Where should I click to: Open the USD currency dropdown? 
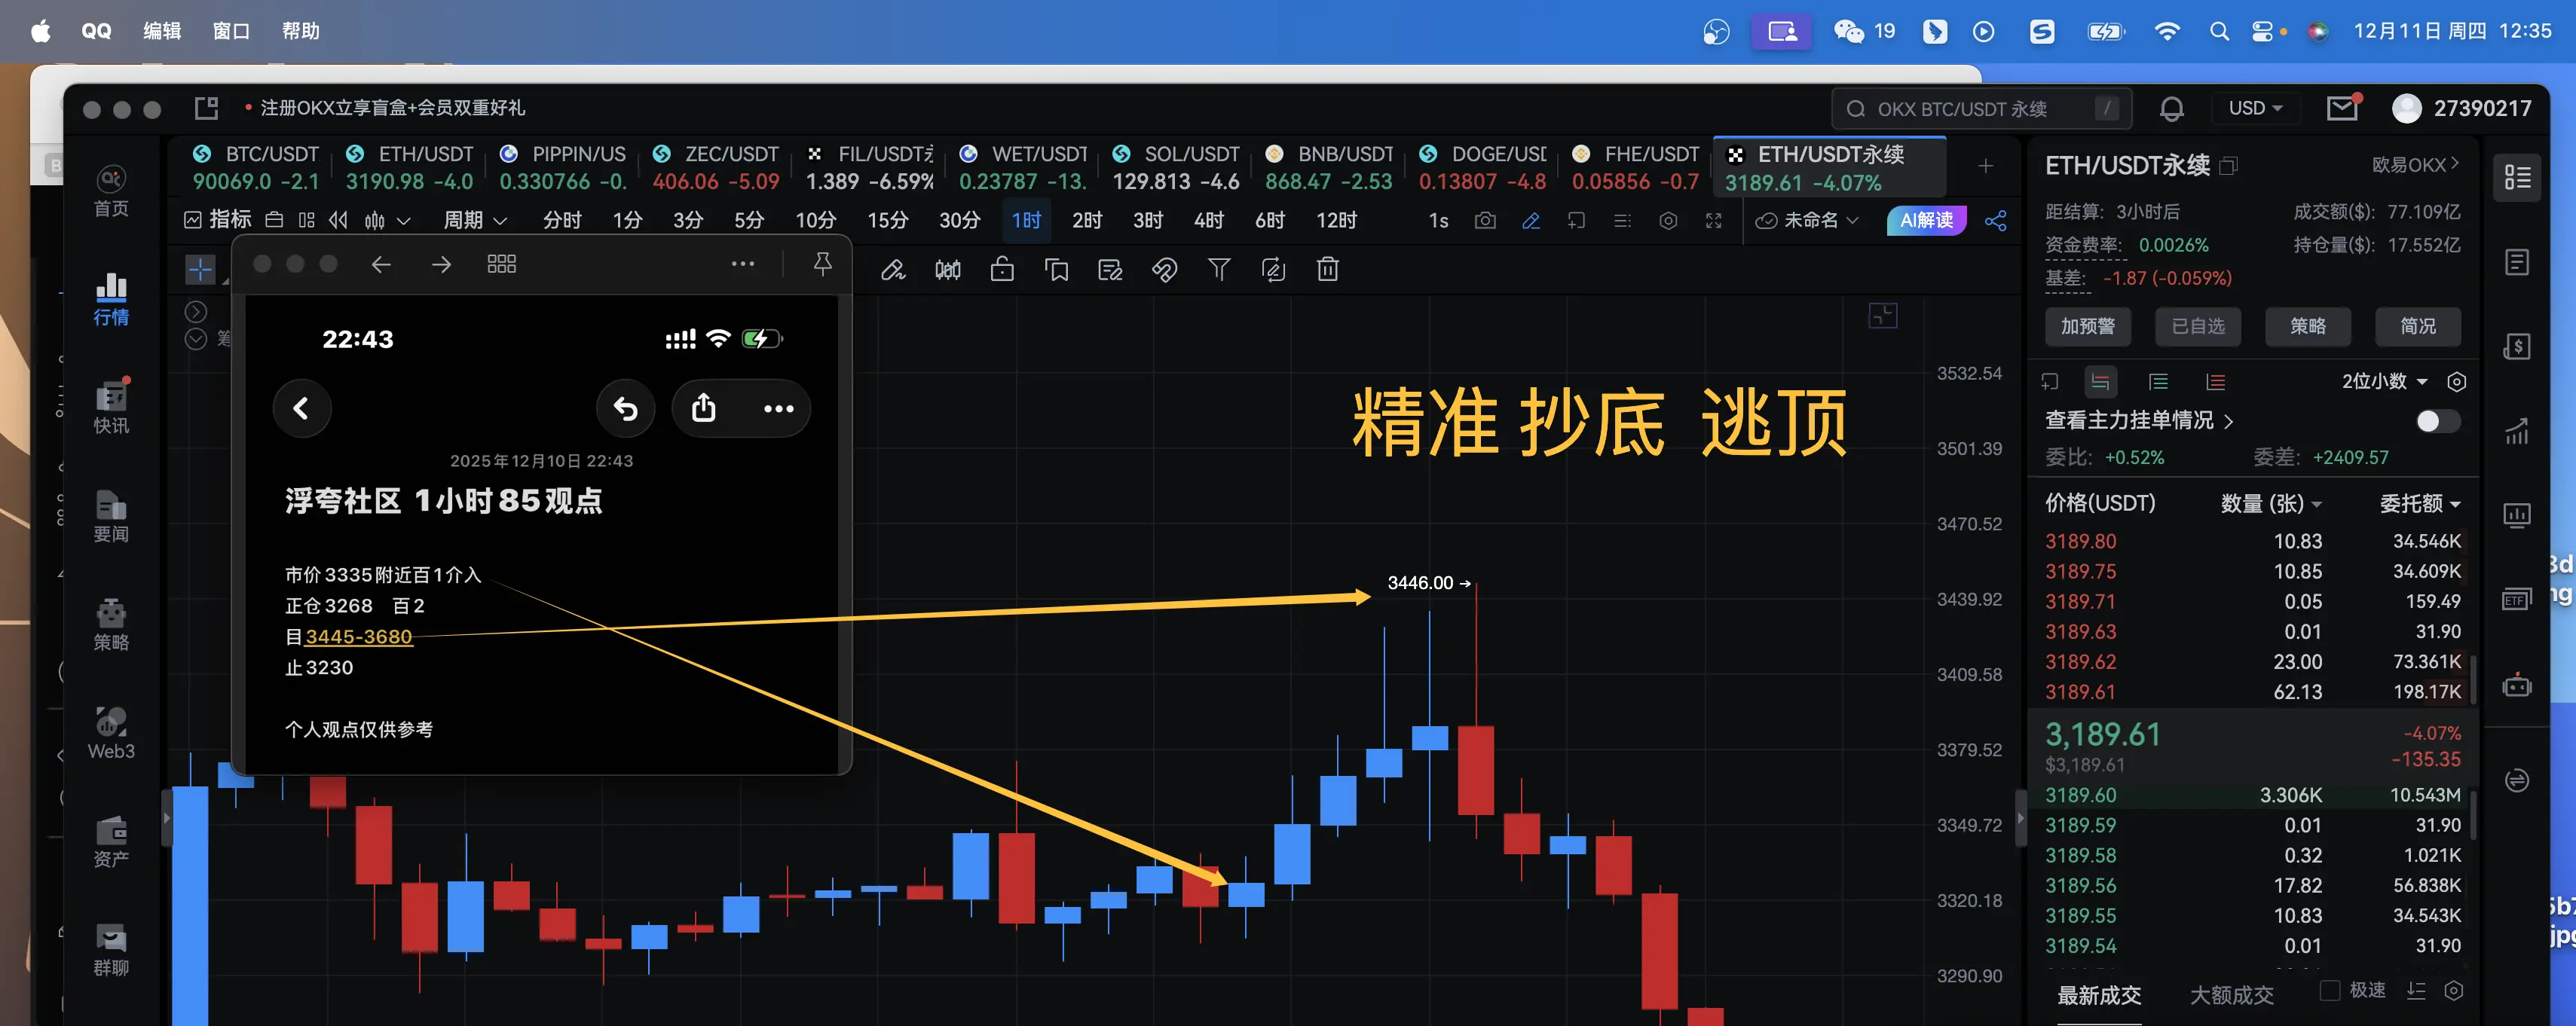[x=2255, y=108]
